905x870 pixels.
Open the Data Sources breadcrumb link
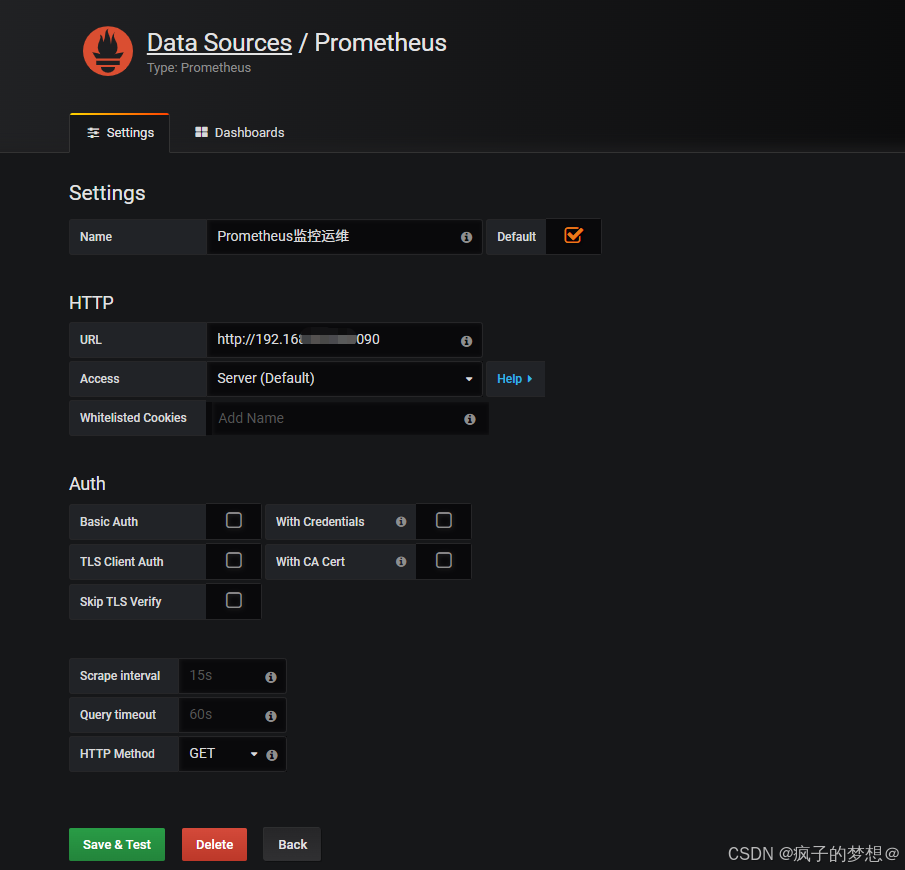point(219,43)
